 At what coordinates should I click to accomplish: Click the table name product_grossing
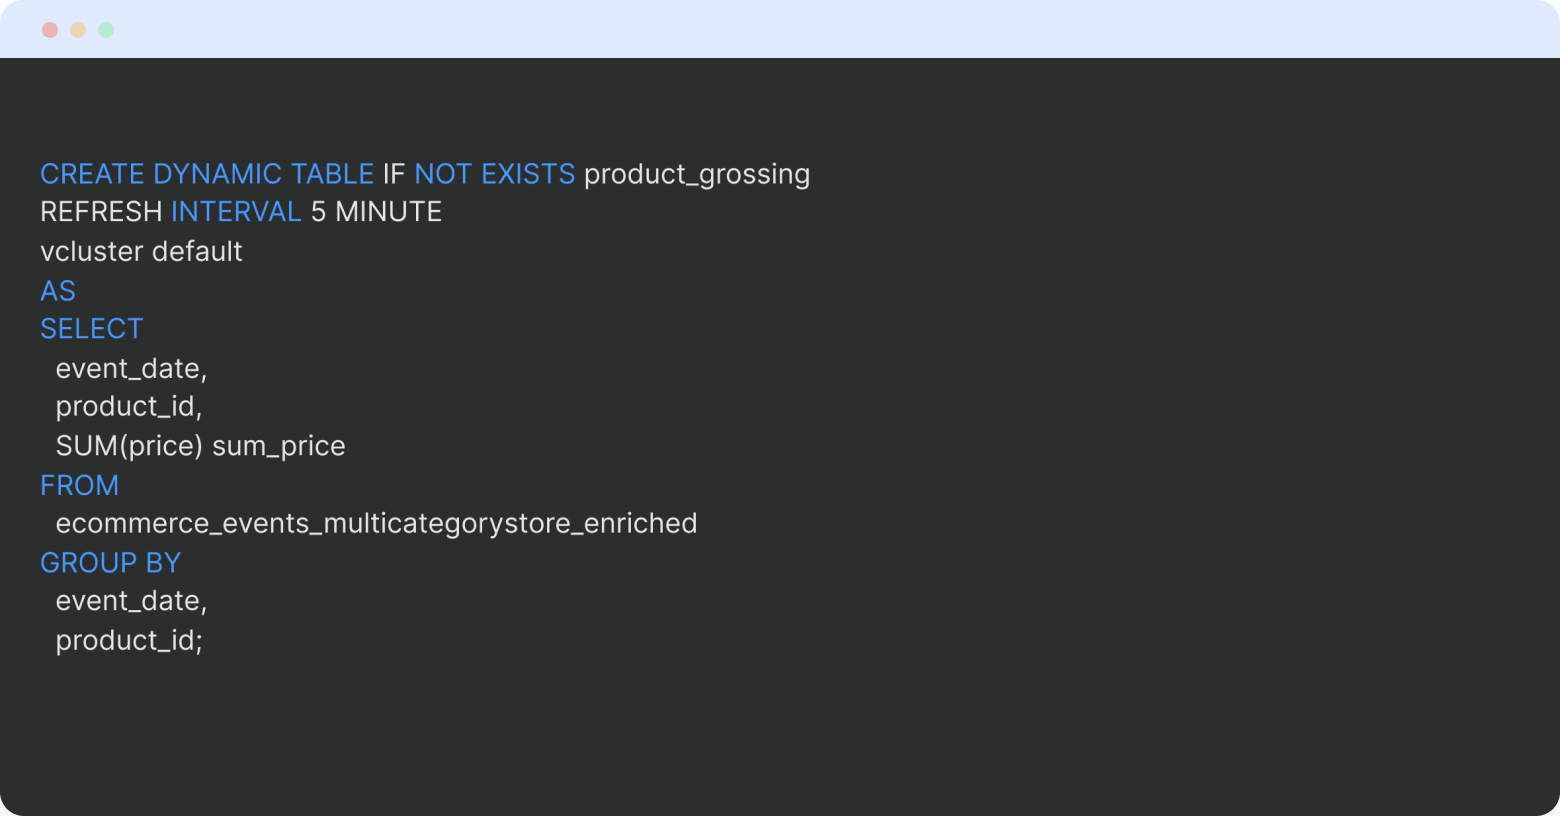click(x=696, y=174)
